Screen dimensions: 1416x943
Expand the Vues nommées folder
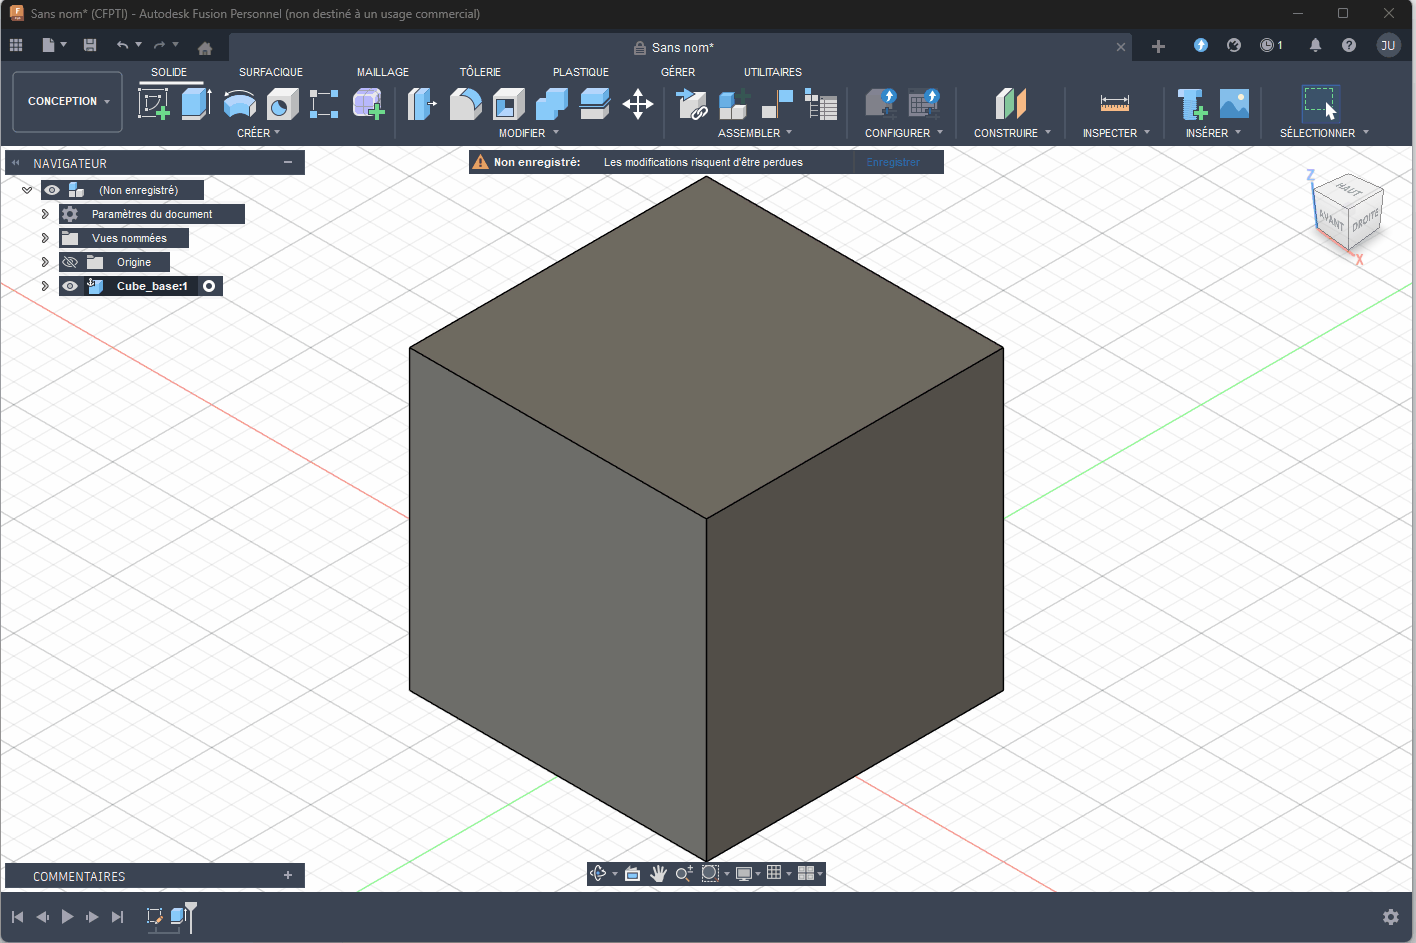[x=45, y=238]
